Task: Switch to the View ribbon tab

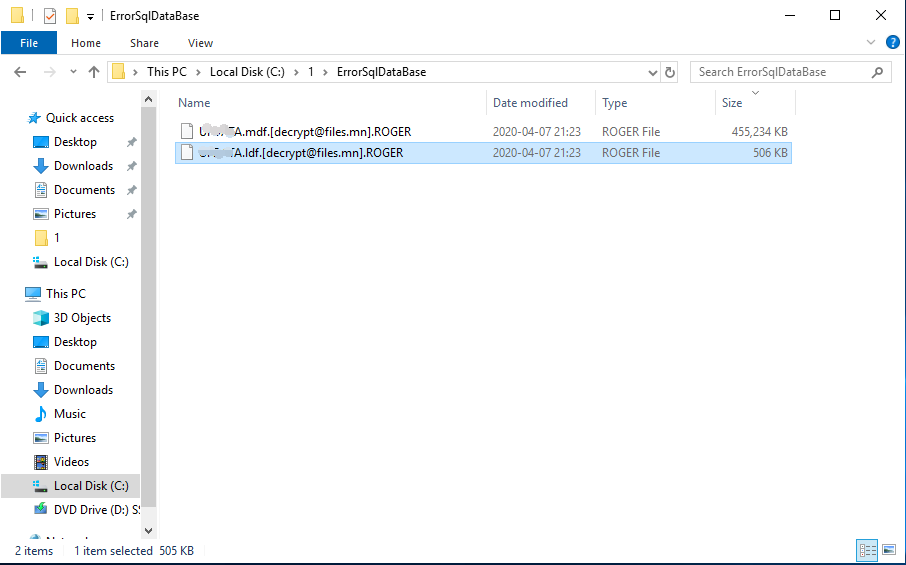Action: tap(200, 43)
